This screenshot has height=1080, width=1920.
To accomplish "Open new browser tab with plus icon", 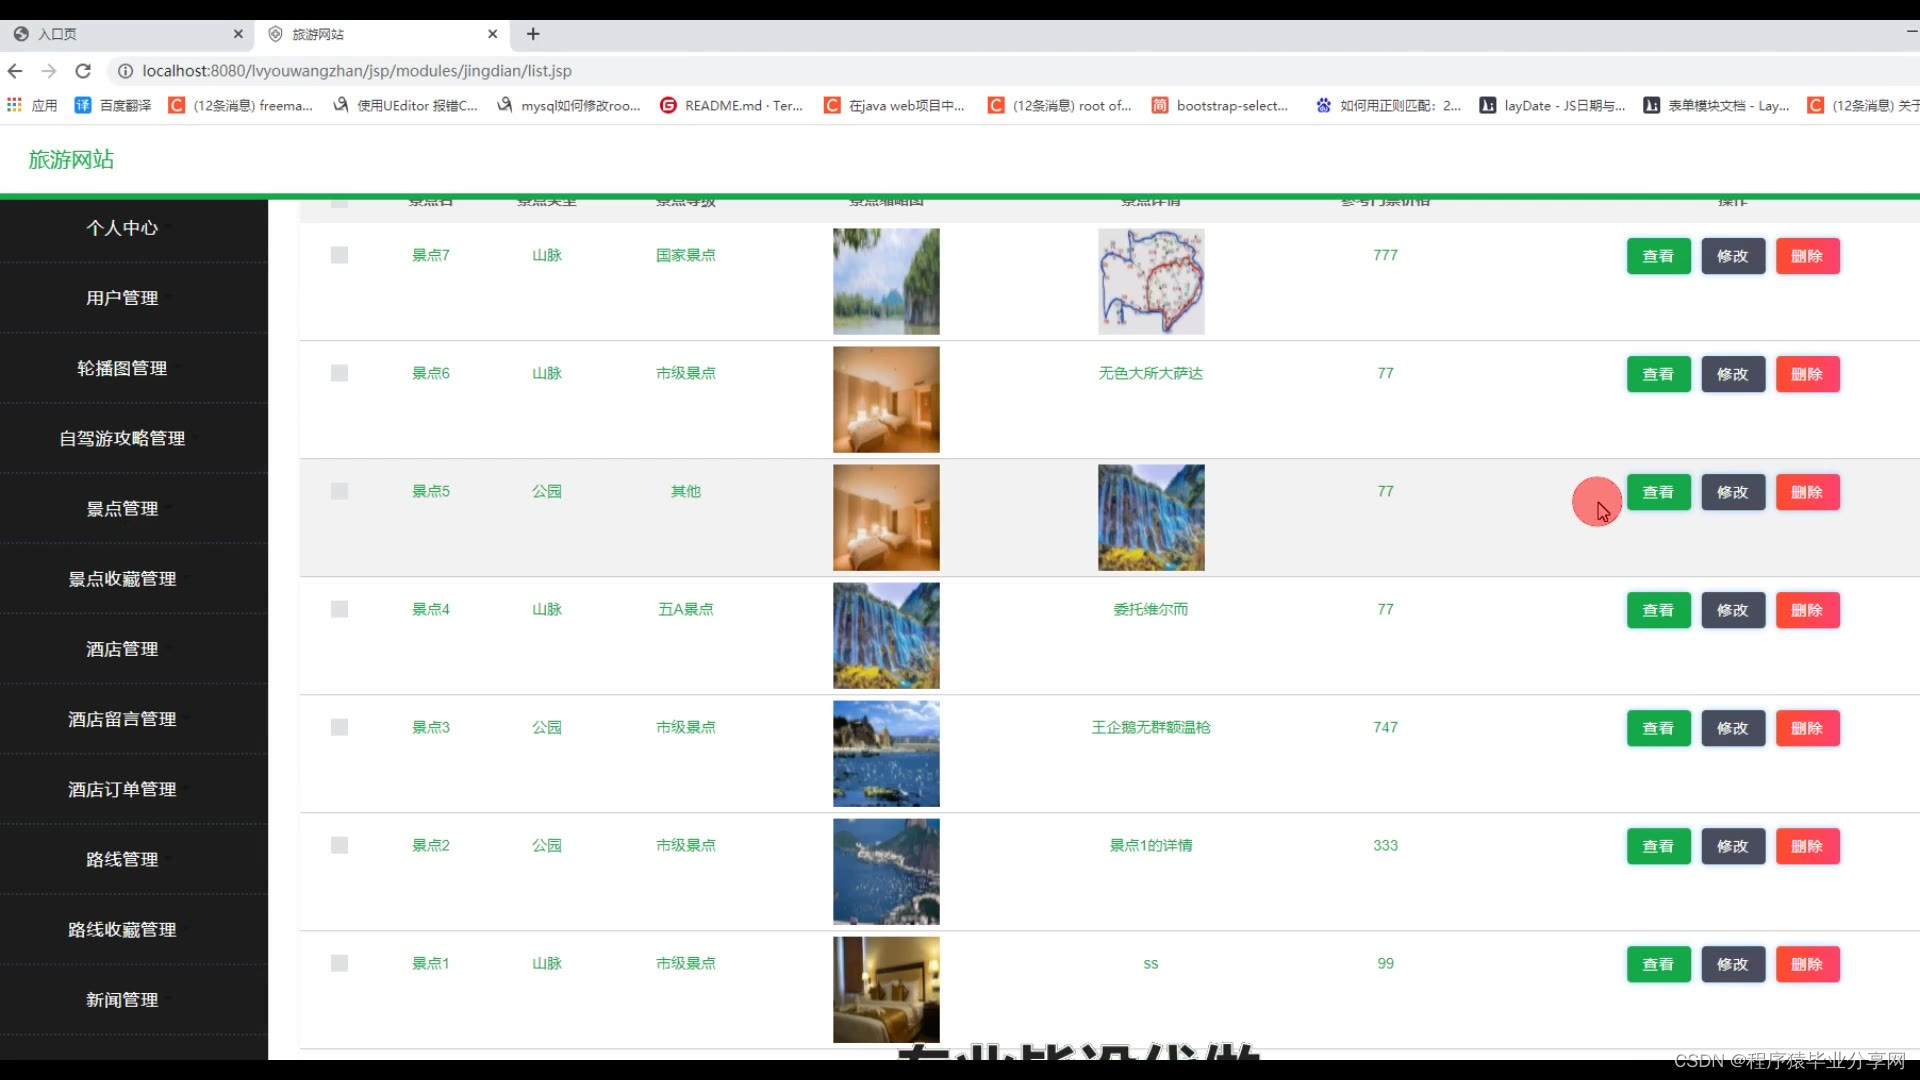I will click(x=533, y=34).
